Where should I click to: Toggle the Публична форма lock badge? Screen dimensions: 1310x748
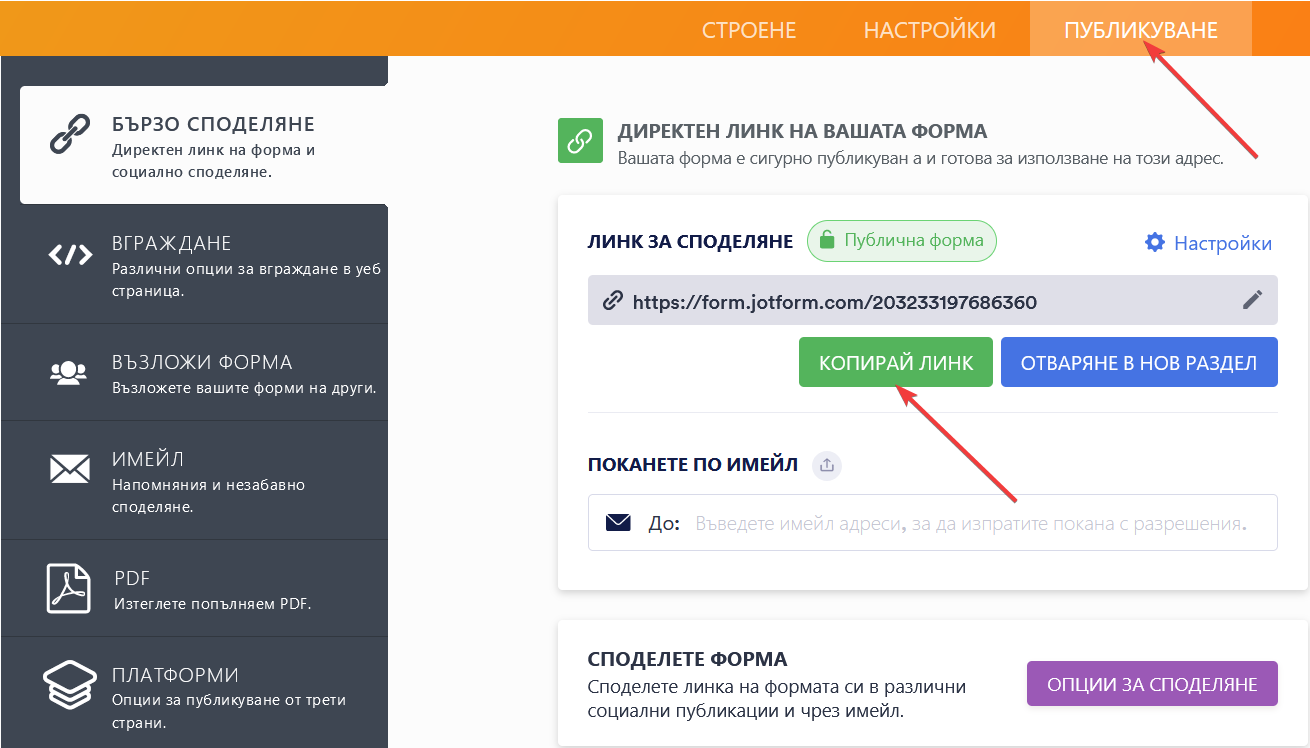point(901,241)
